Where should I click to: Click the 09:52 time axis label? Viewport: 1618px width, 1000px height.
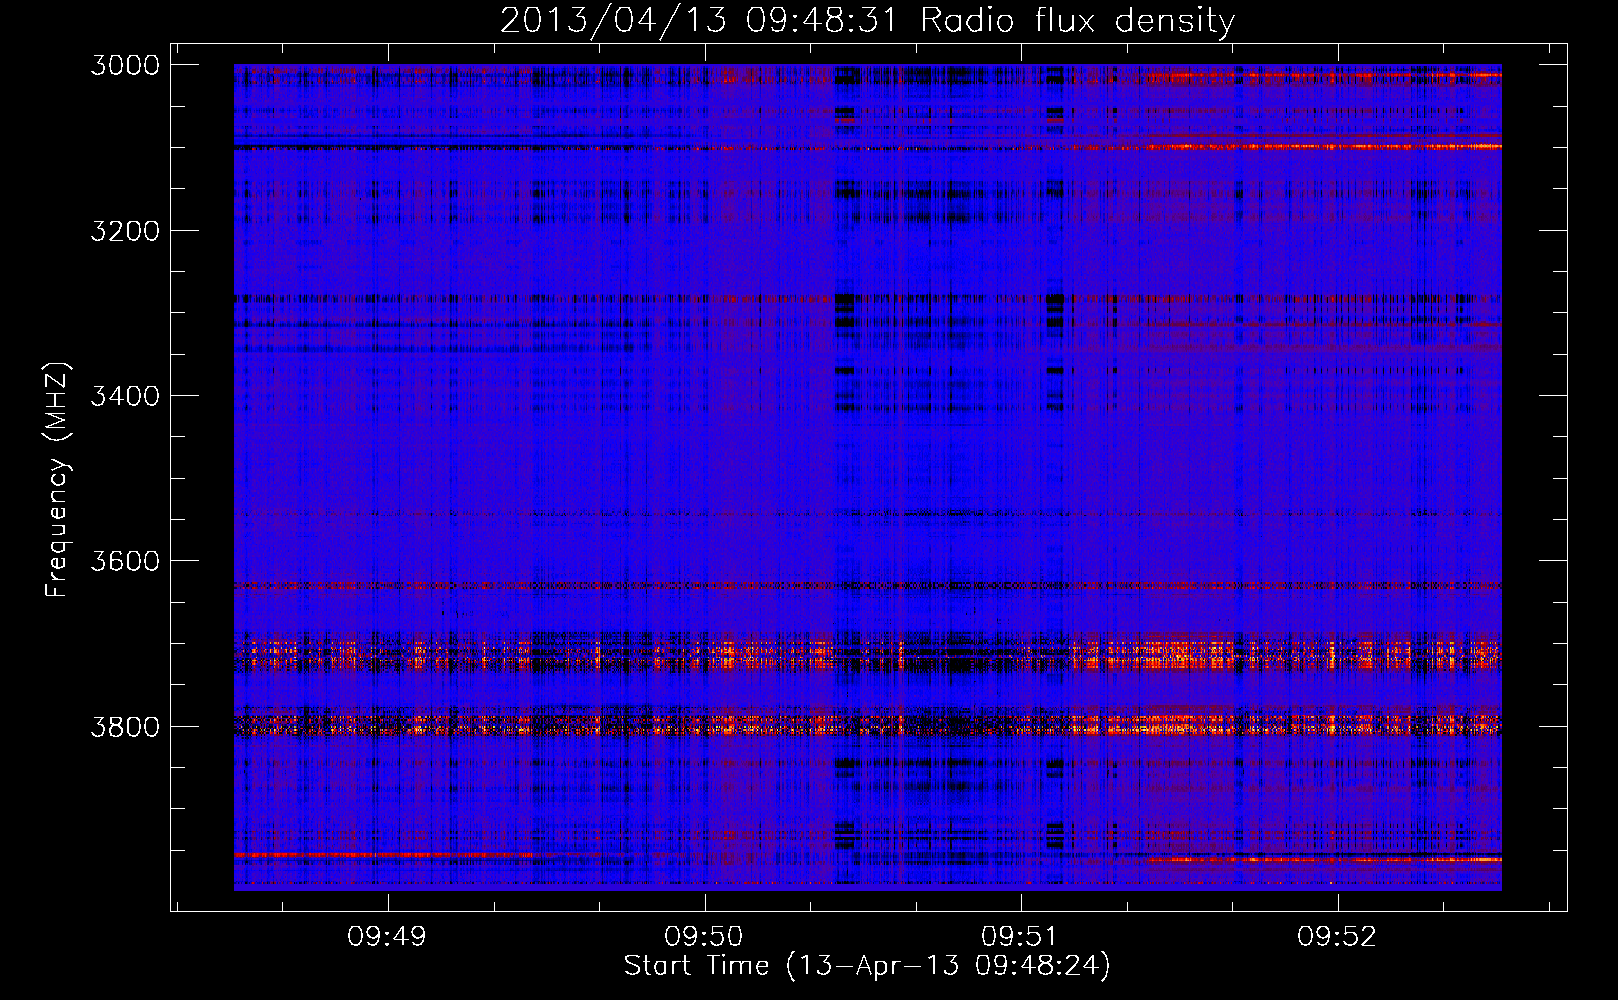[1337, 936]
